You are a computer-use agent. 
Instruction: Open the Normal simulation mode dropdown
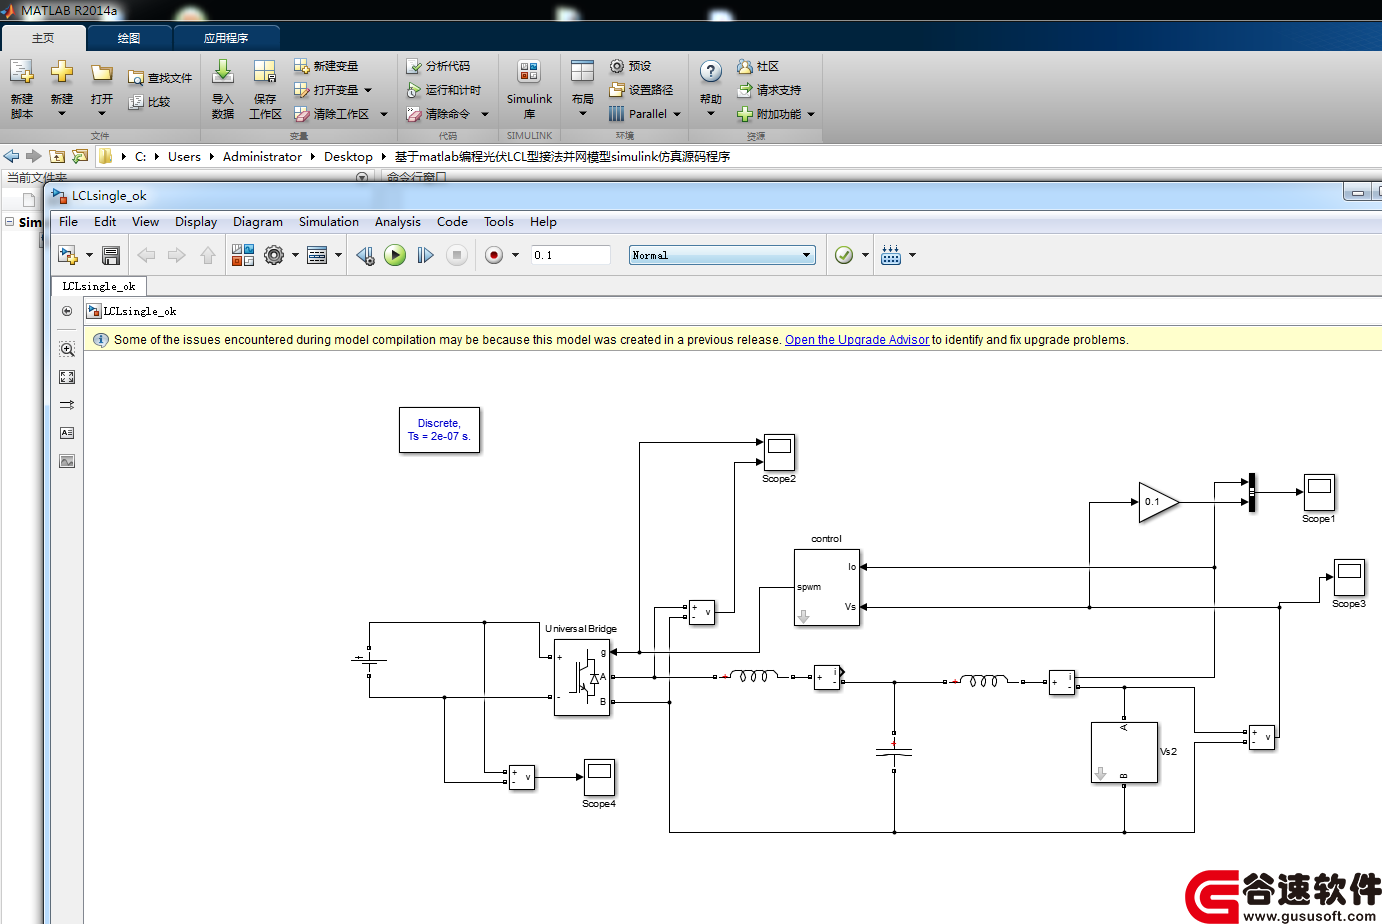point(722,255)
